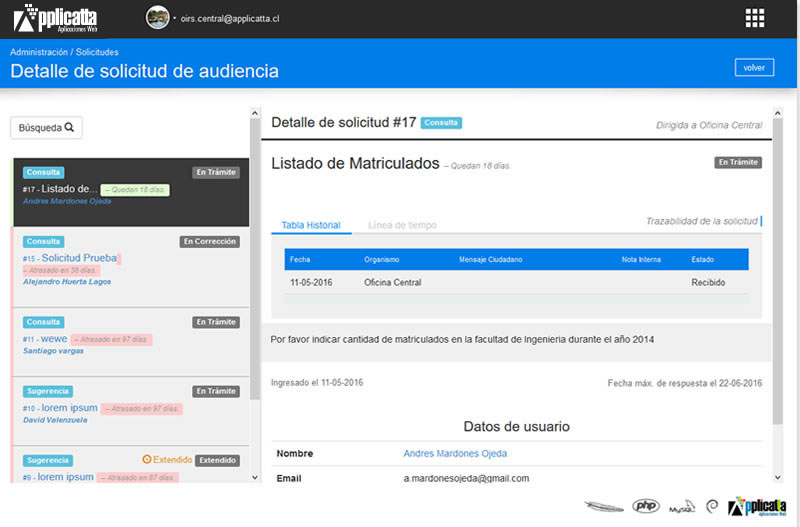
Task: Open the user avatar menu
Action: click(158, 18)
